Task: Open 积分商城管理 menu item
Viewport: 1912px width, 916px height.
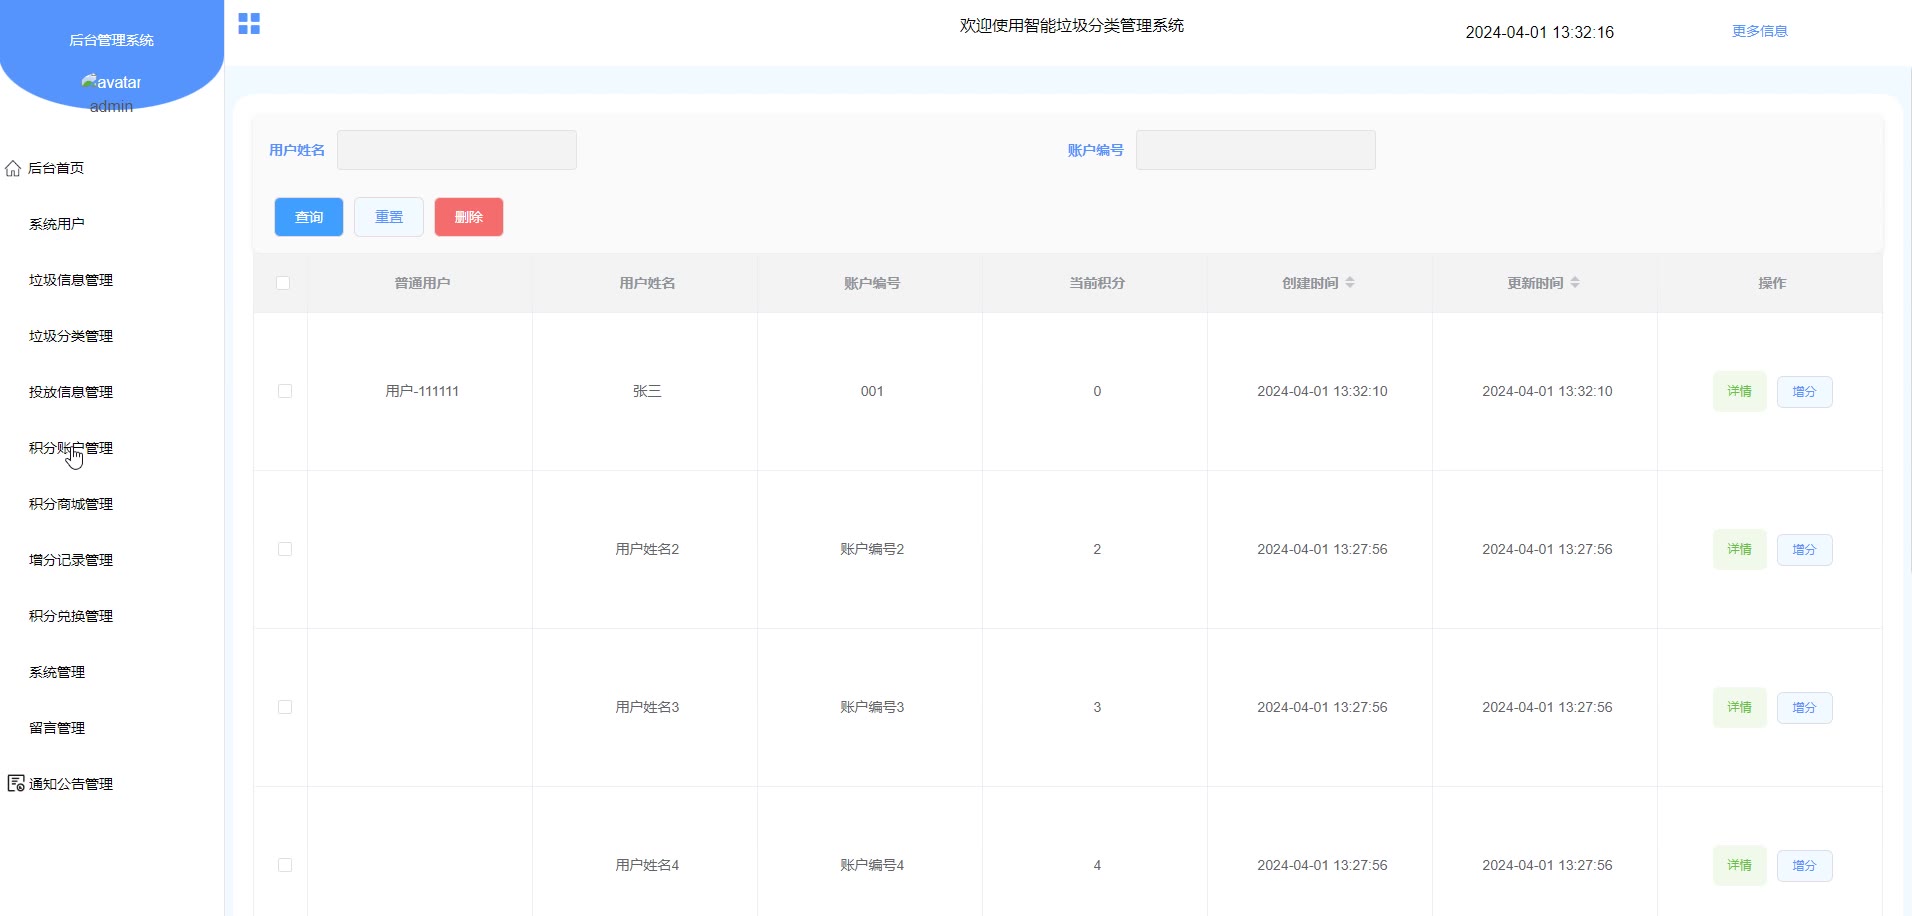Action: (71, 504)
